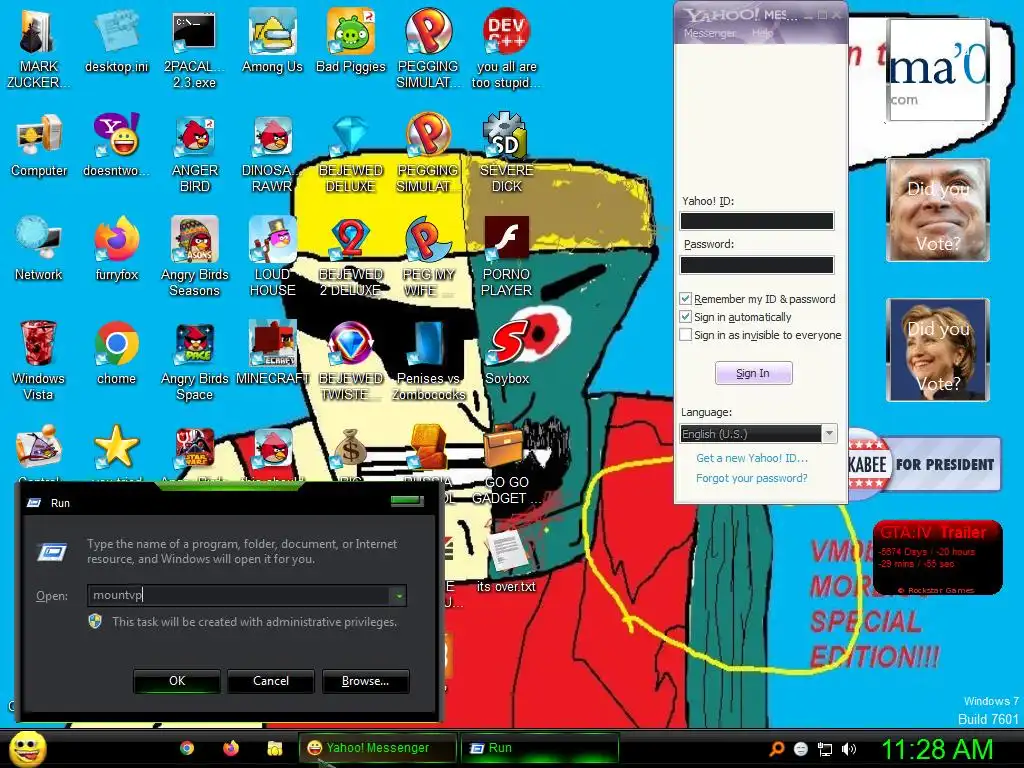Enable Sign in as invisible to everyone
Viewport: 1024px width, 768px height.
(685, 335)
